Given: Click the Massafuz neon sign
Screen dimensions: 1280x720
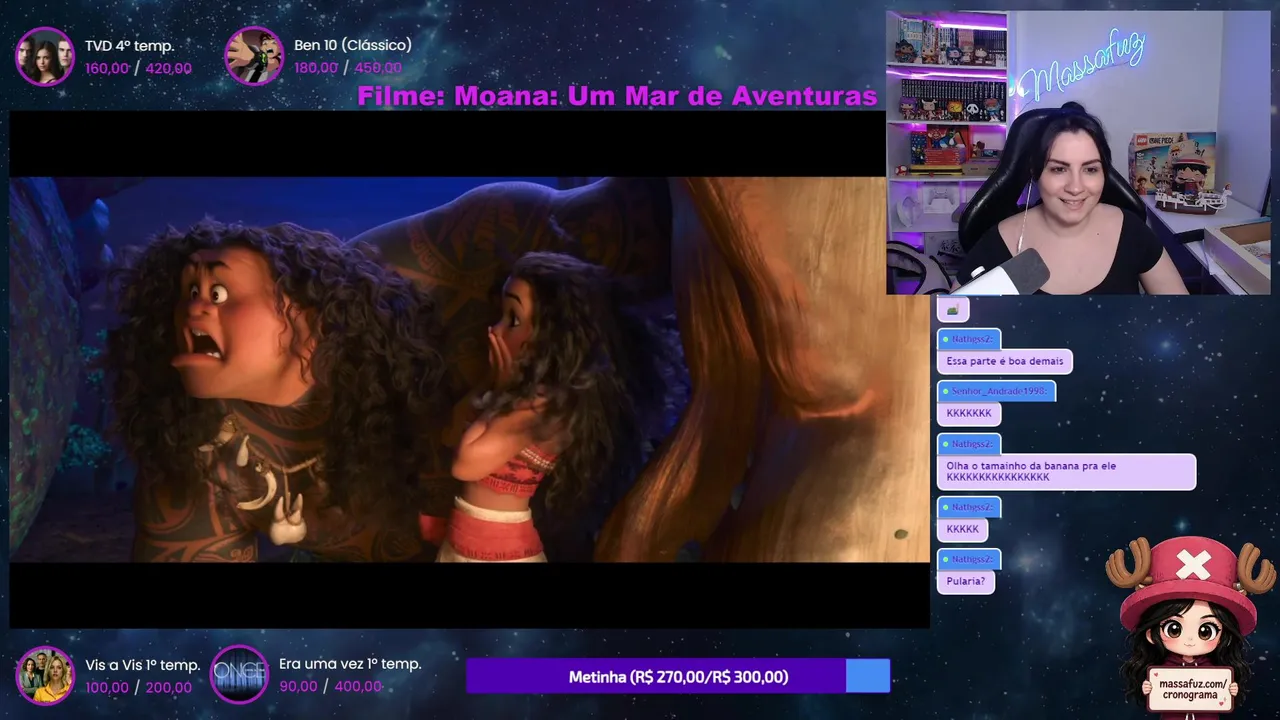Looking at the screenshot, I should coord(1081,67).
